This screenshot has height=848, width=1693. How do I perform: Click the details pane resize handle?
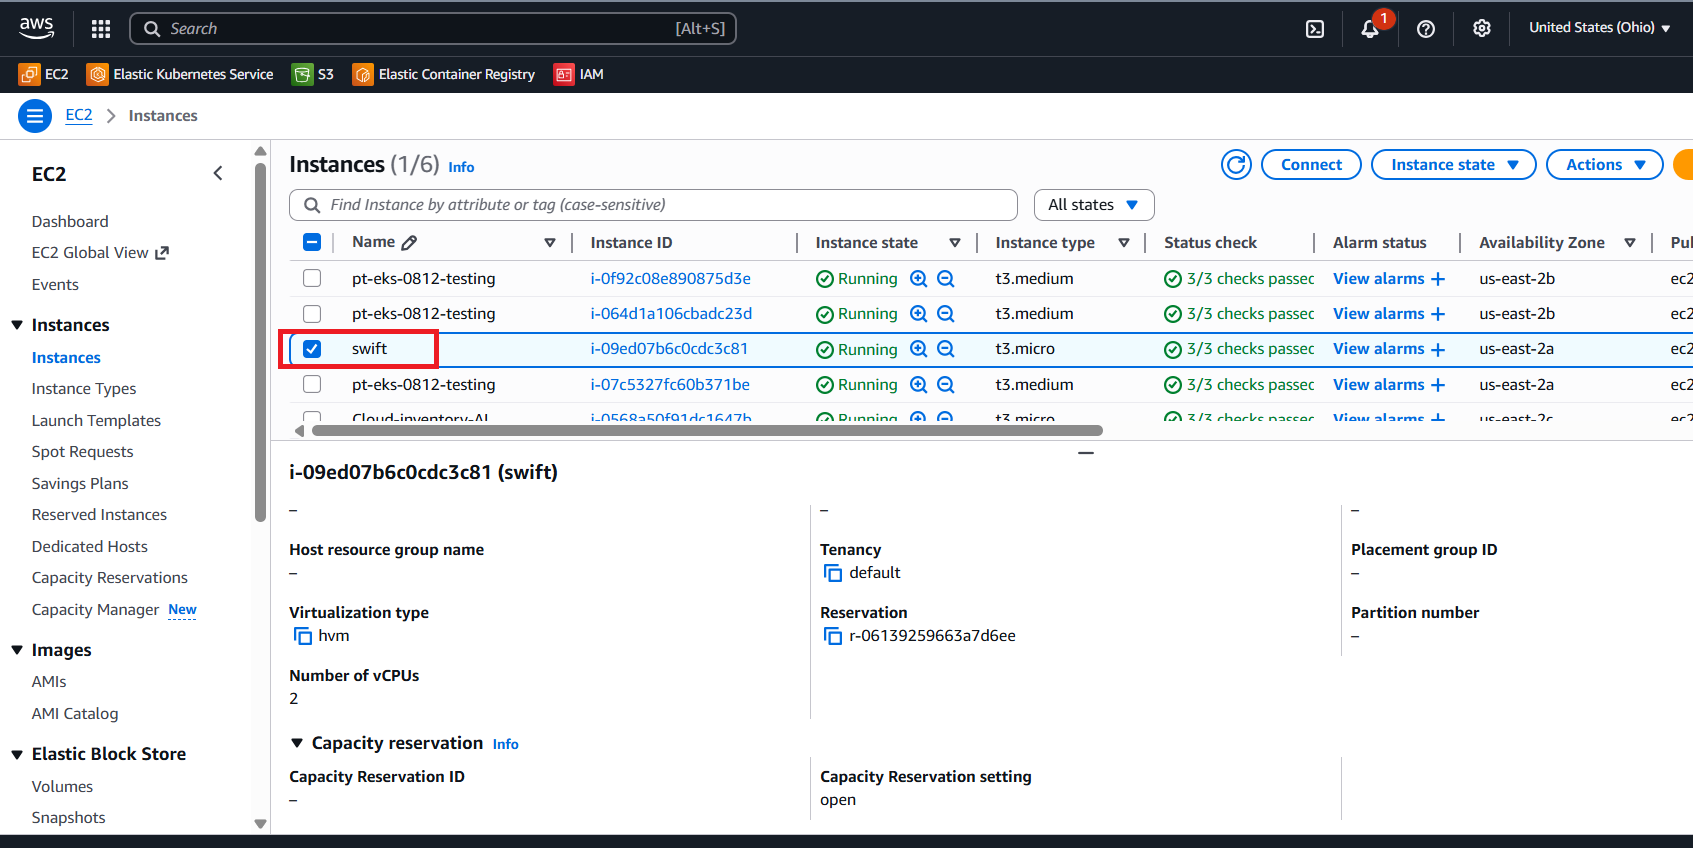(x=1086, y=453)
